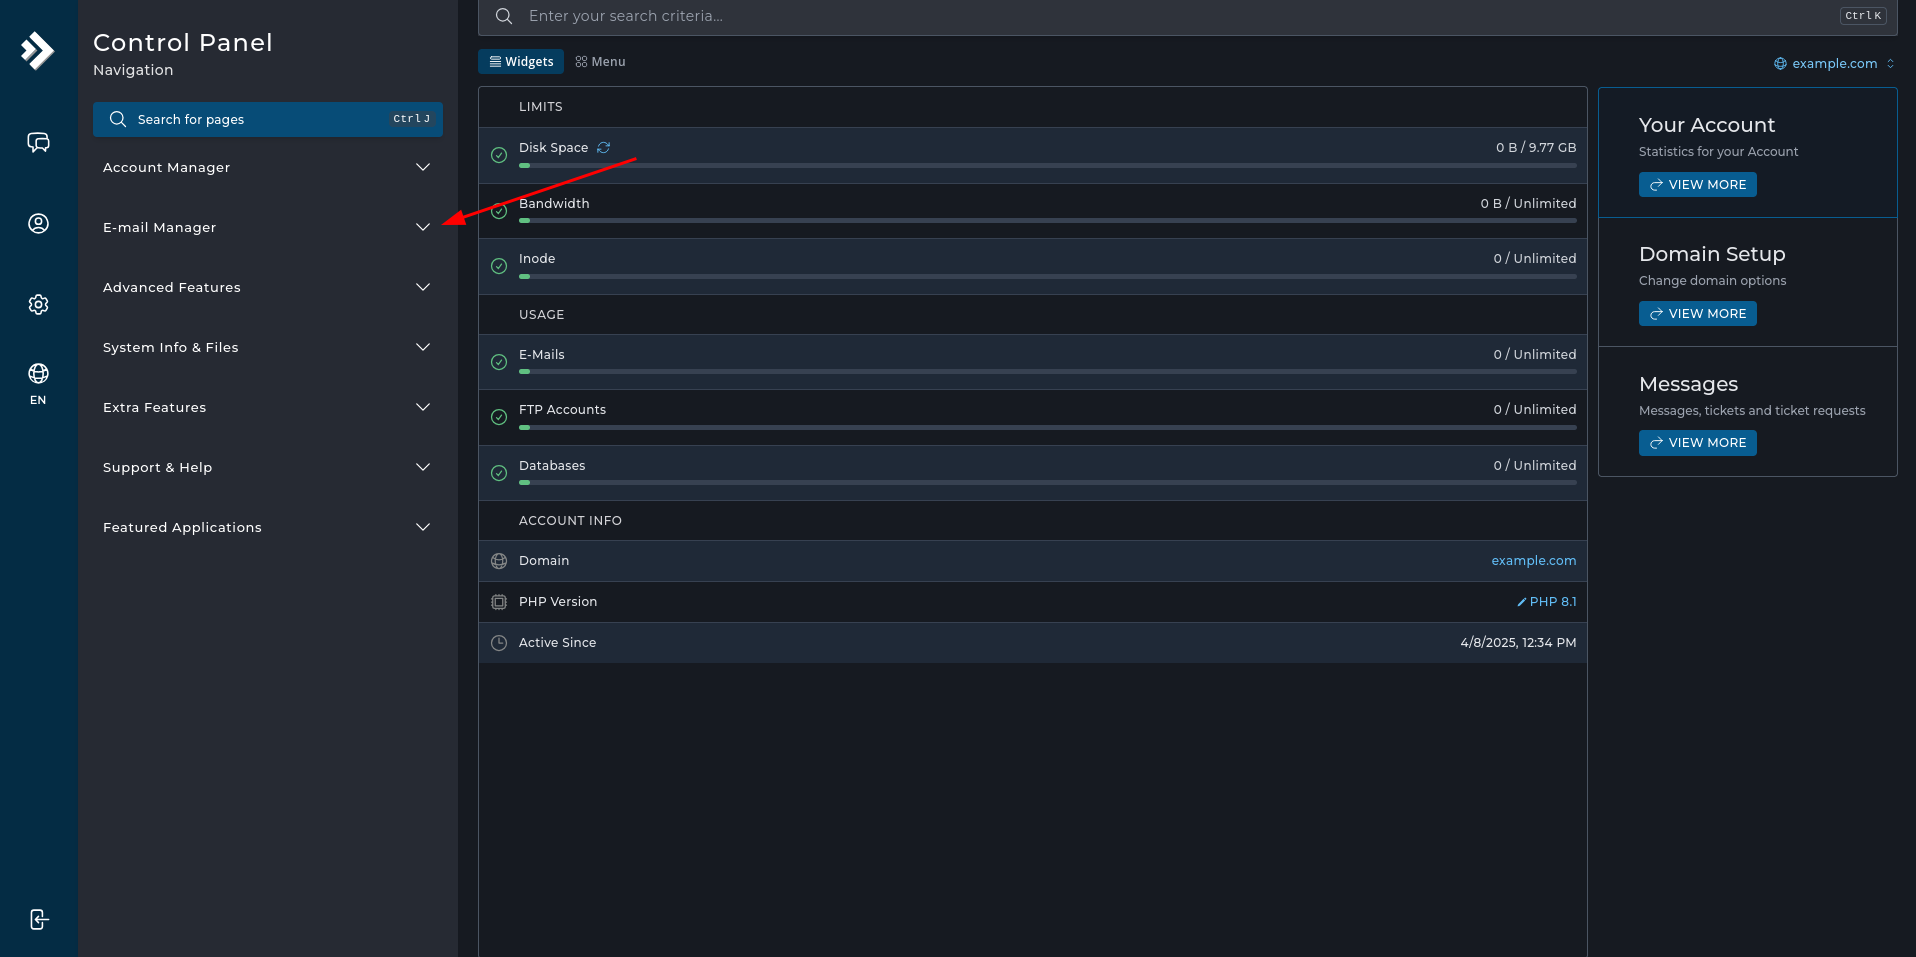Click the Enter your search criteria field
Screen dimensions: 1916x957
700,16
